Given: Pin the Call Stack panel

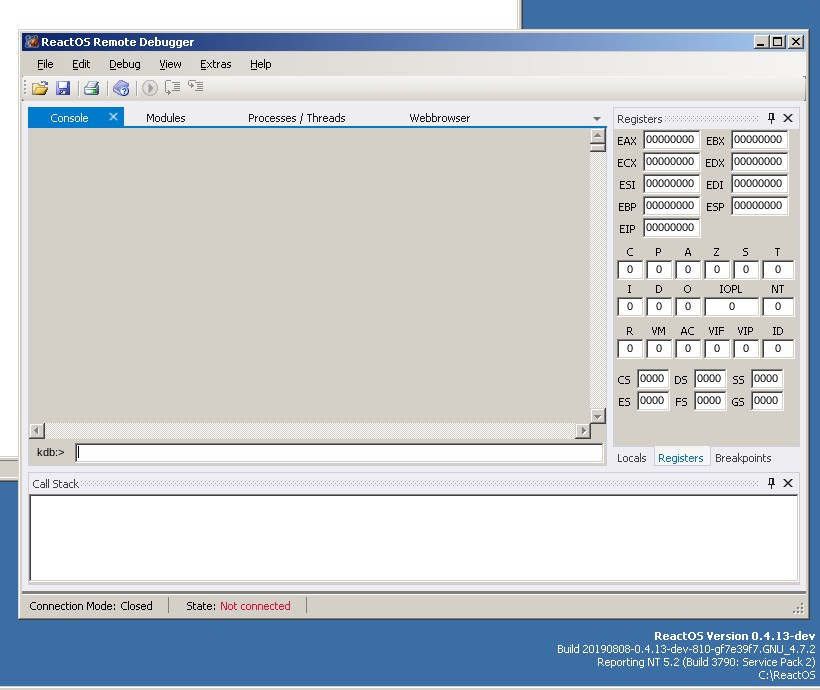Looking at the screenshot, I should (771, 483).
